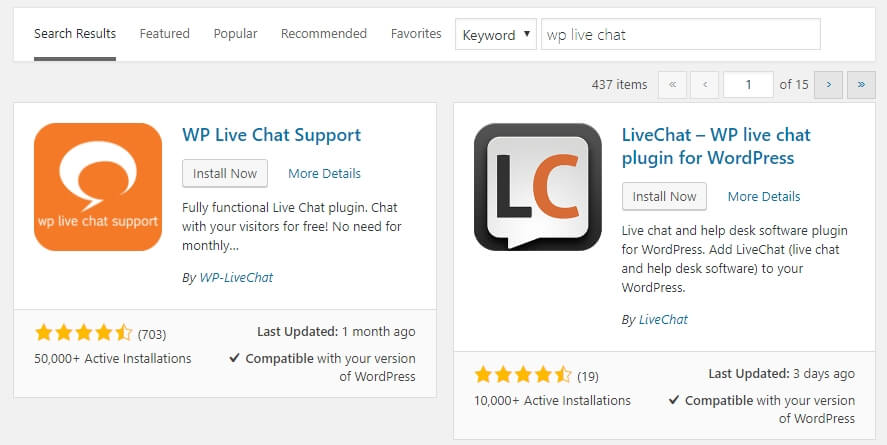Open the Favorites tab
Viewport: 887px width, 445px height.
(416, 34)
